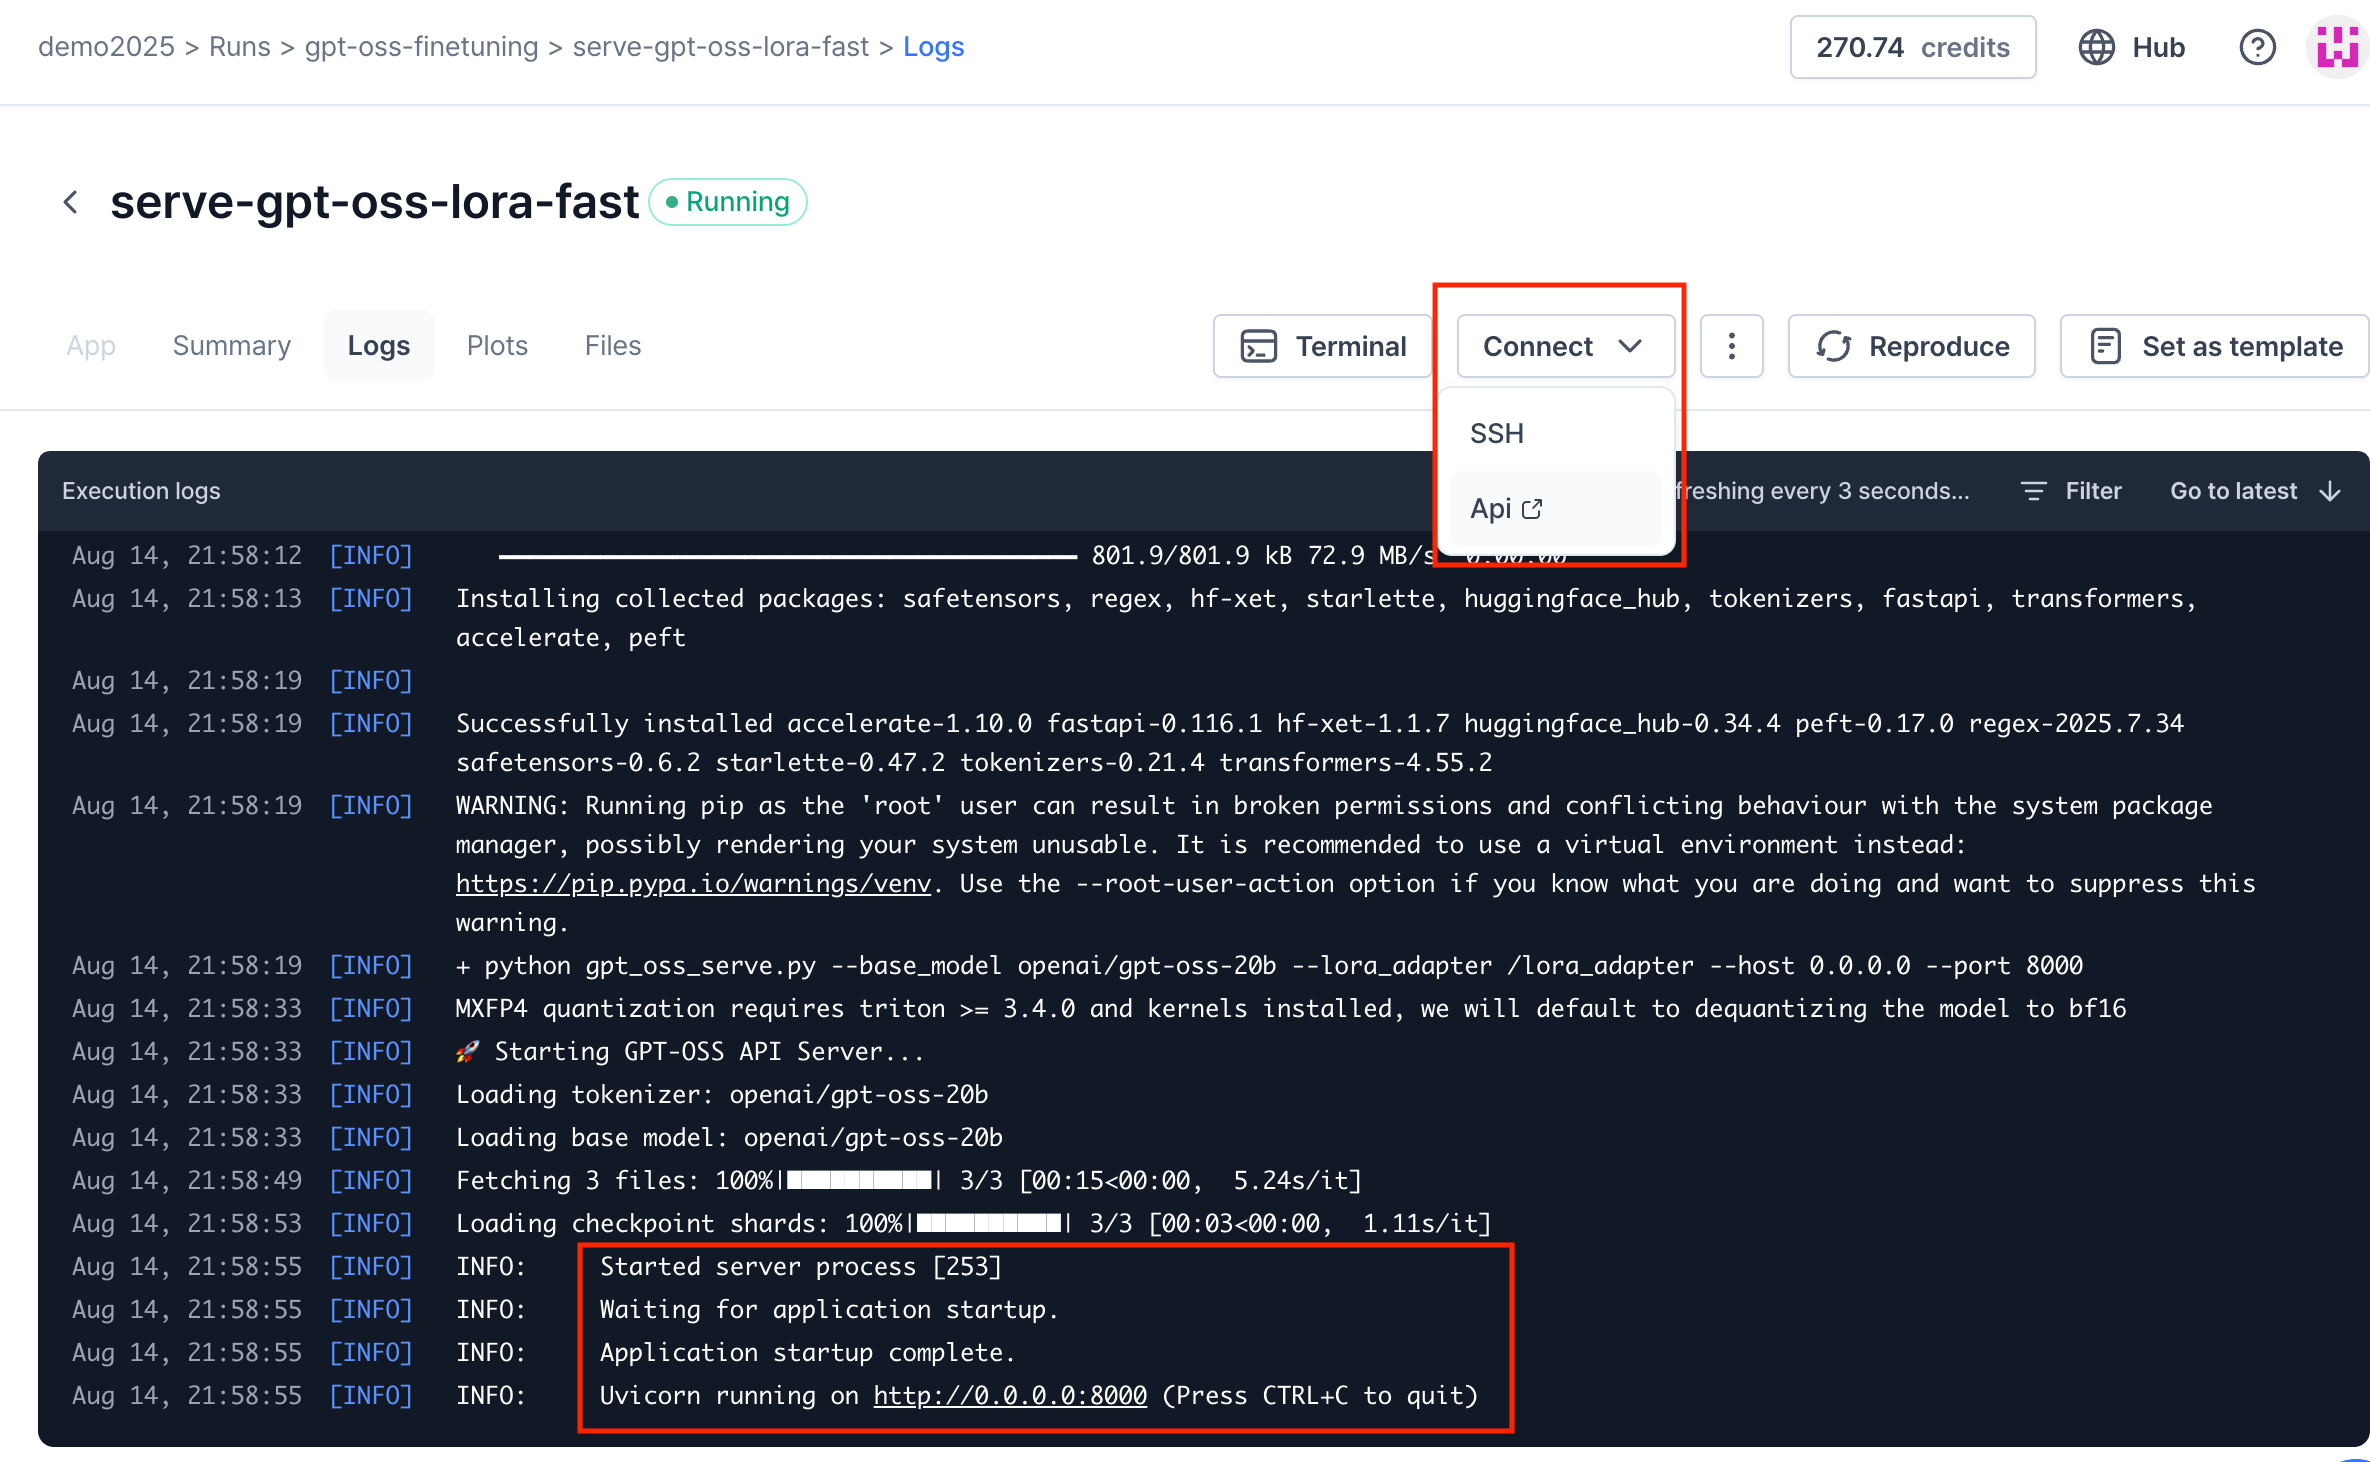Open the pip venv warnings link
The width and height of the screenshot is (2370, 1462).
692,884
